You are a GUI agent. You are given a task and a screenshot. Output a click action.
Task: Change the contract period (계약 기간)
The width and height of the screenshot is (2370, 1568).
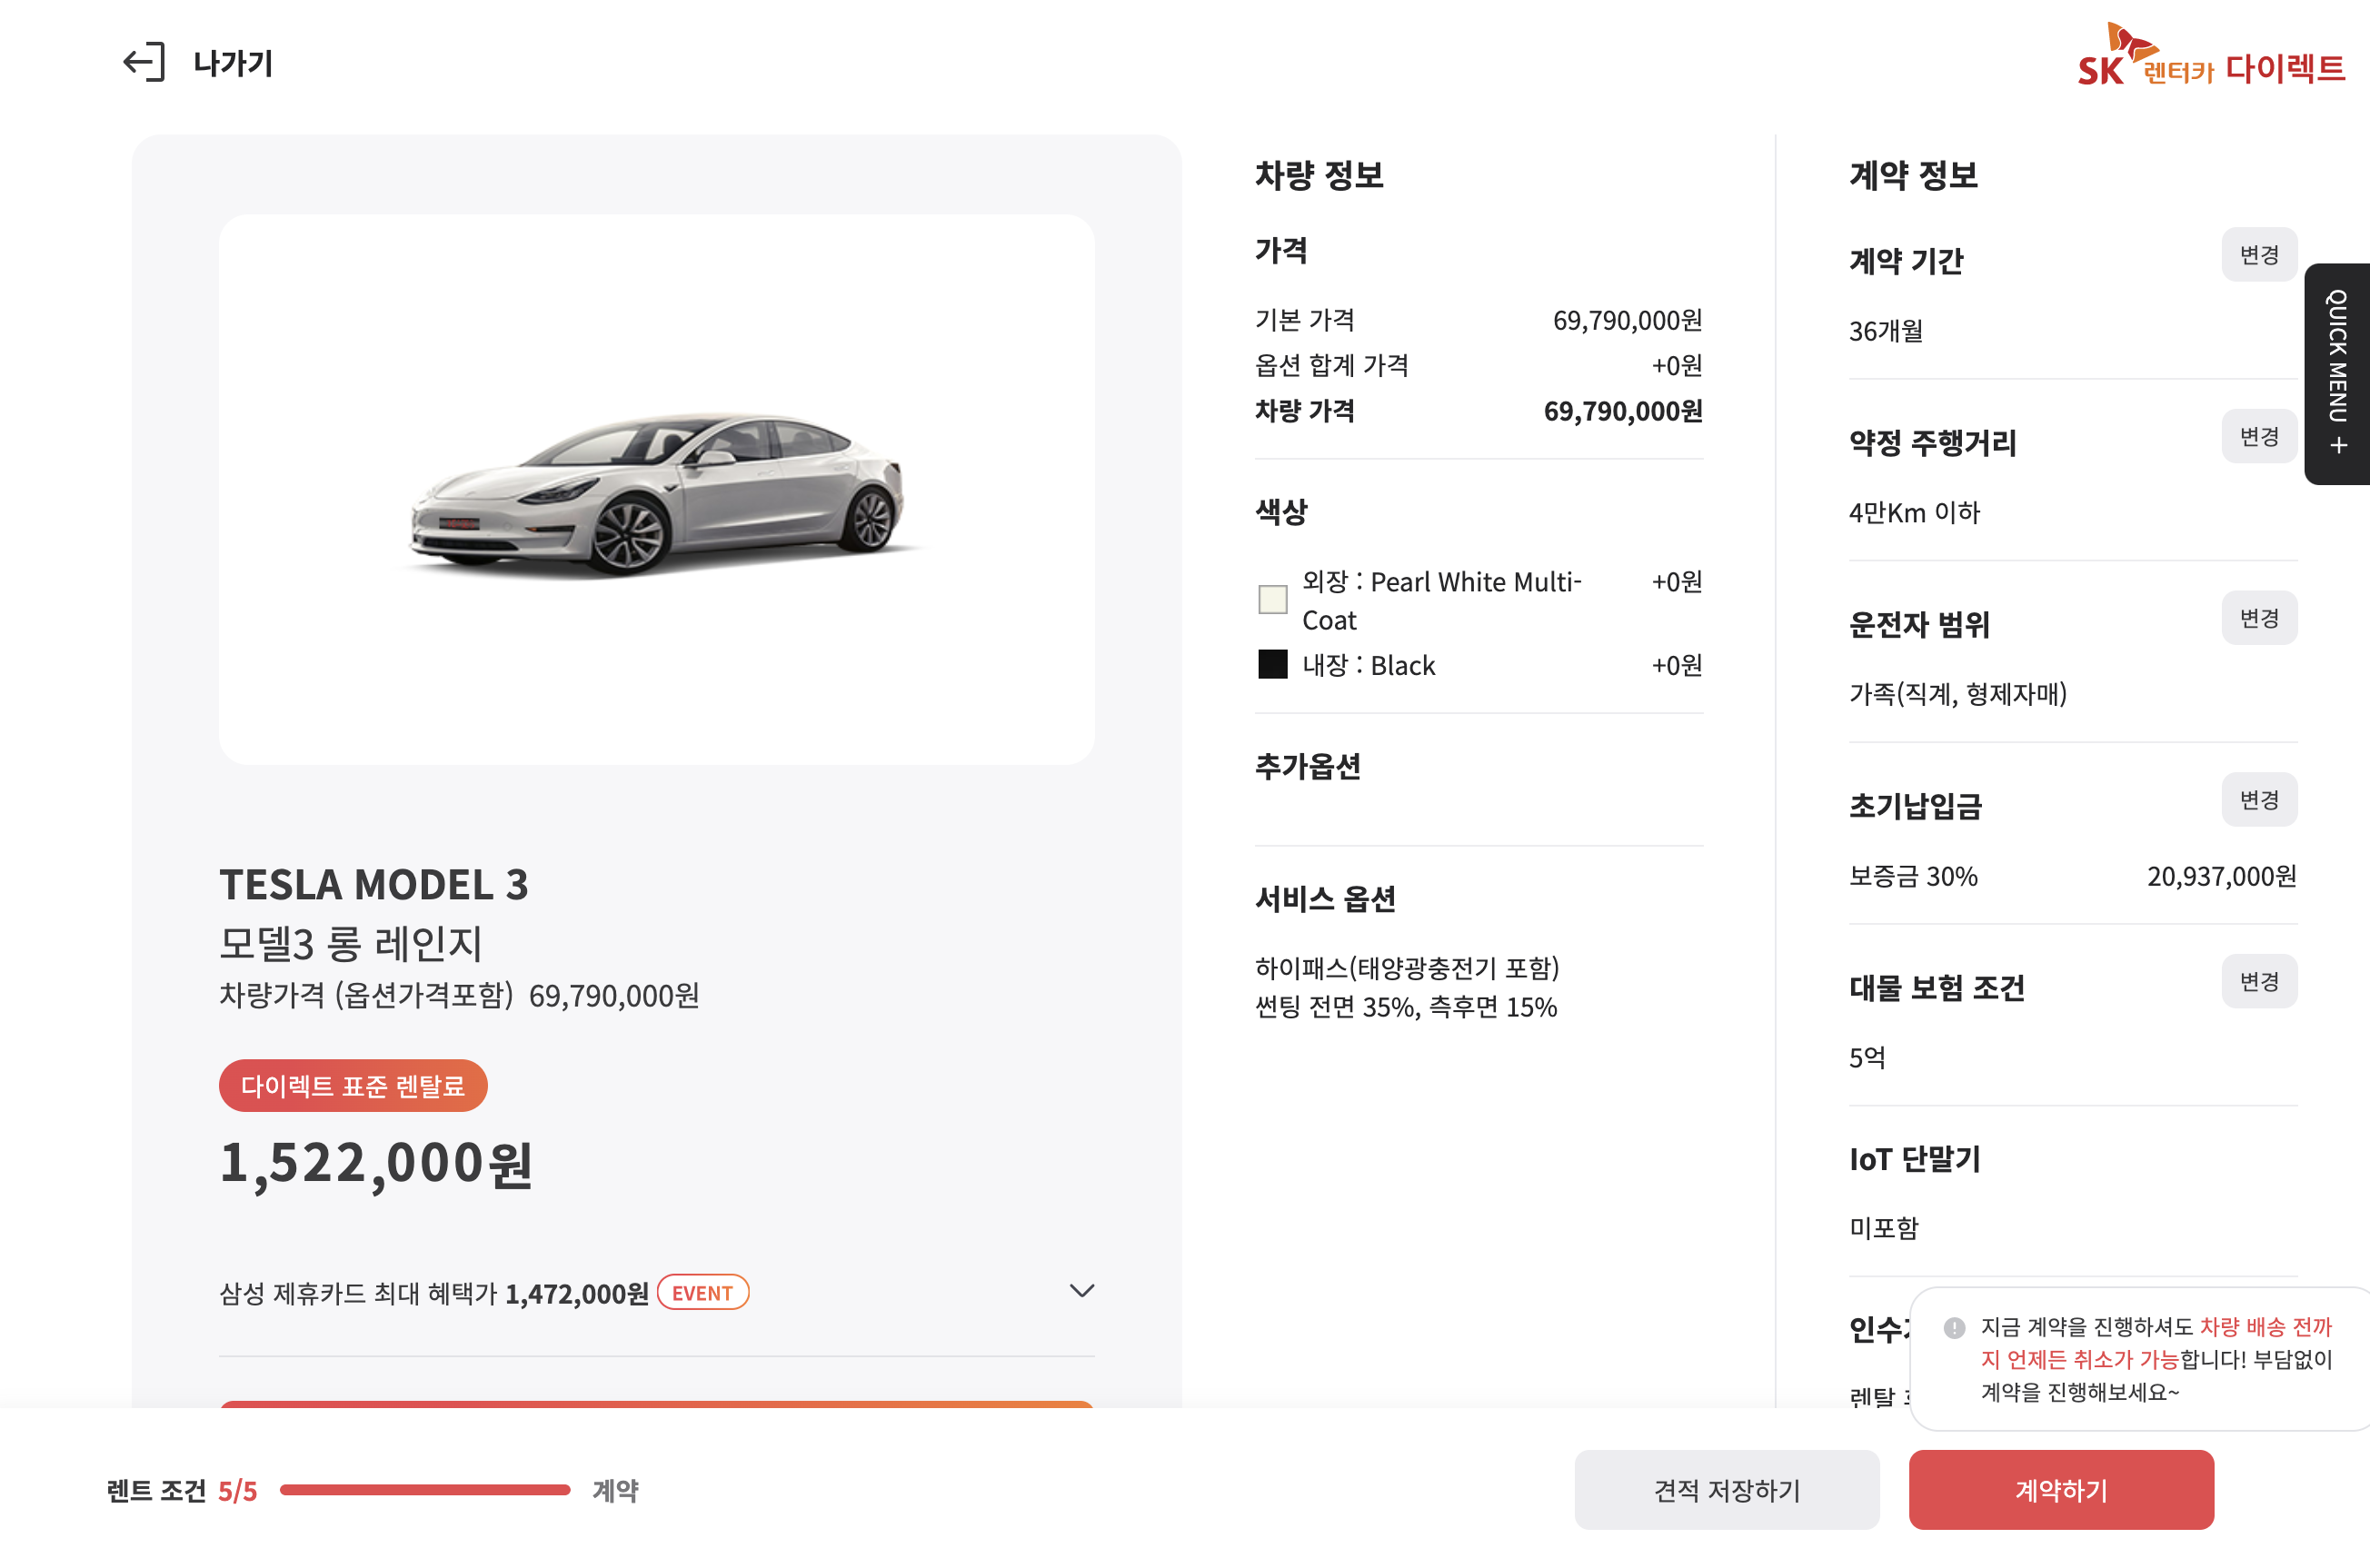(2258, 254)
